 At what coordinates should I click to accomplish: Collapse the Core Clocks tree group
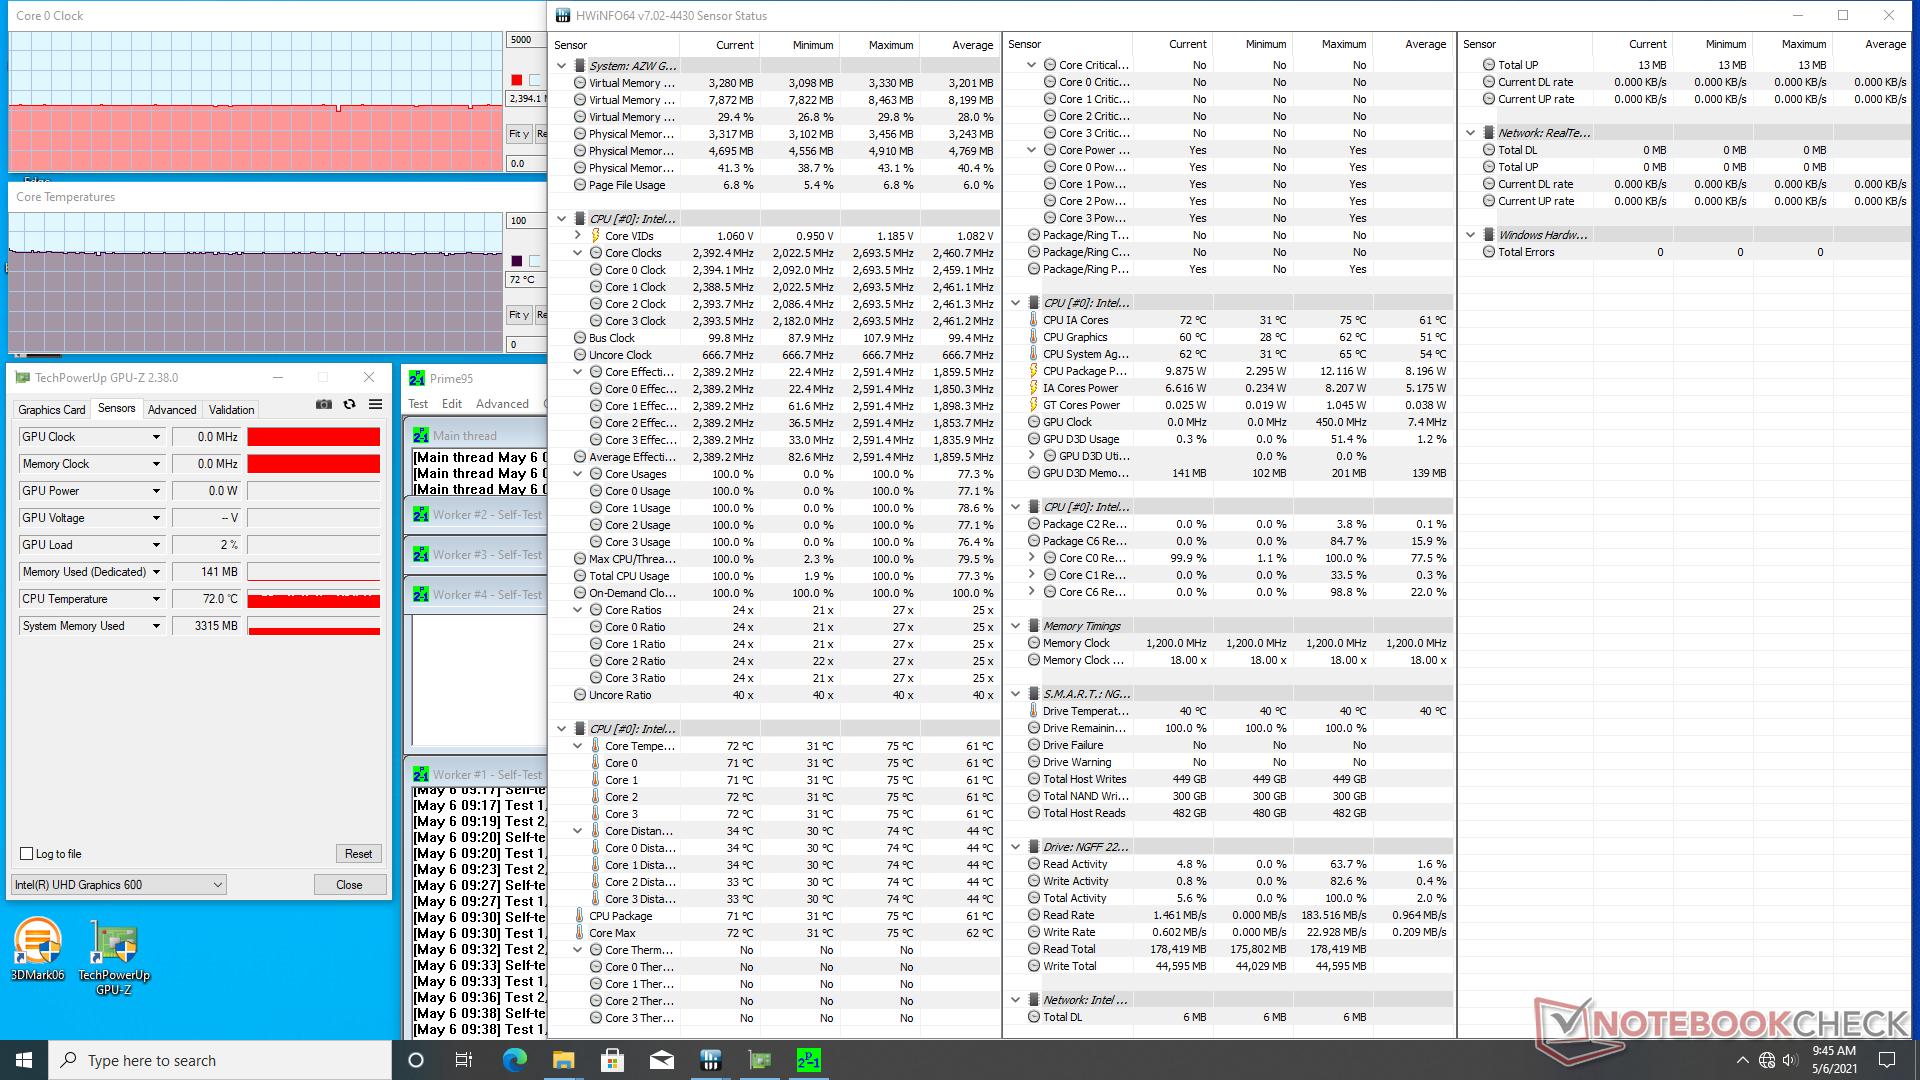coord(578,253)
